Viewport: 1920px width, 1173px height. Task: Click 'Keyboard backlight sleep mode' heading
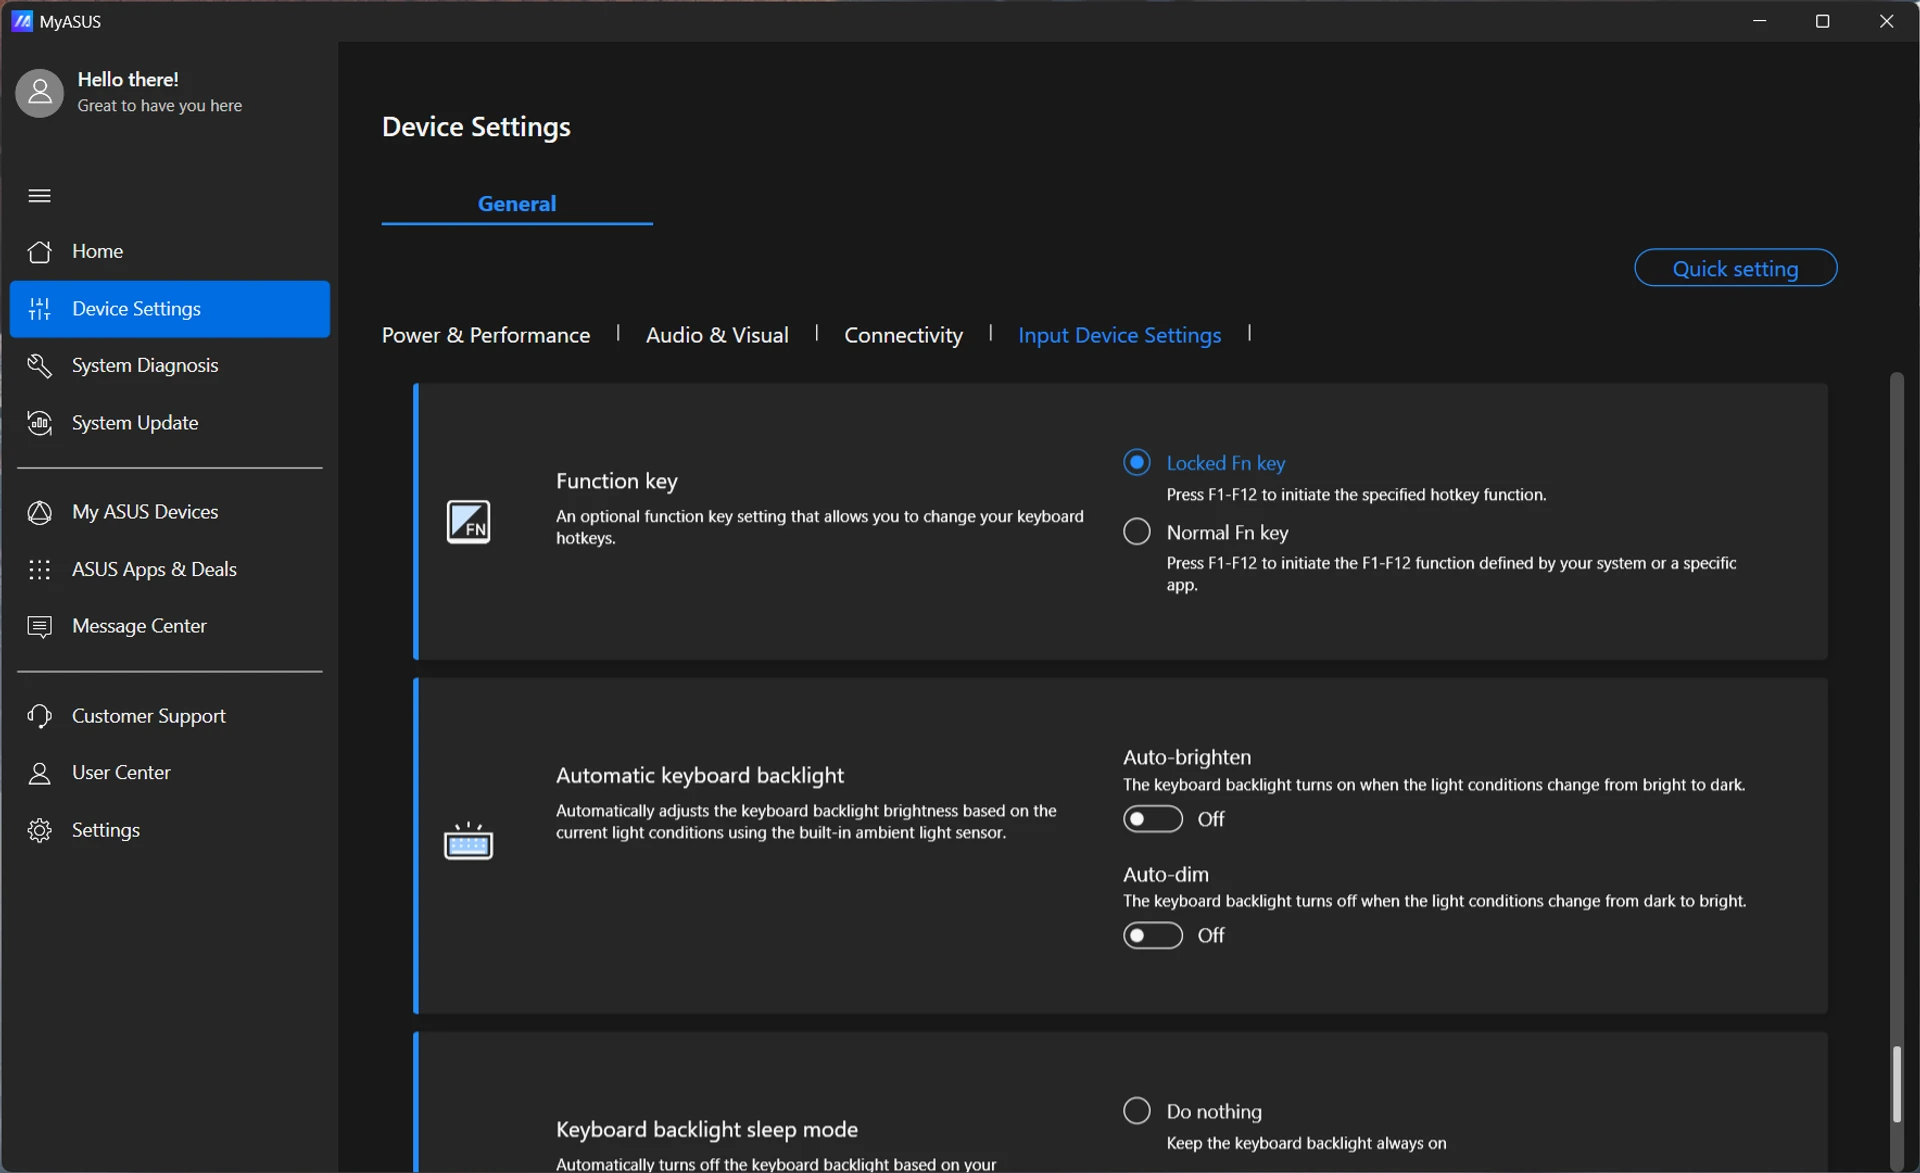(707, 1130)
